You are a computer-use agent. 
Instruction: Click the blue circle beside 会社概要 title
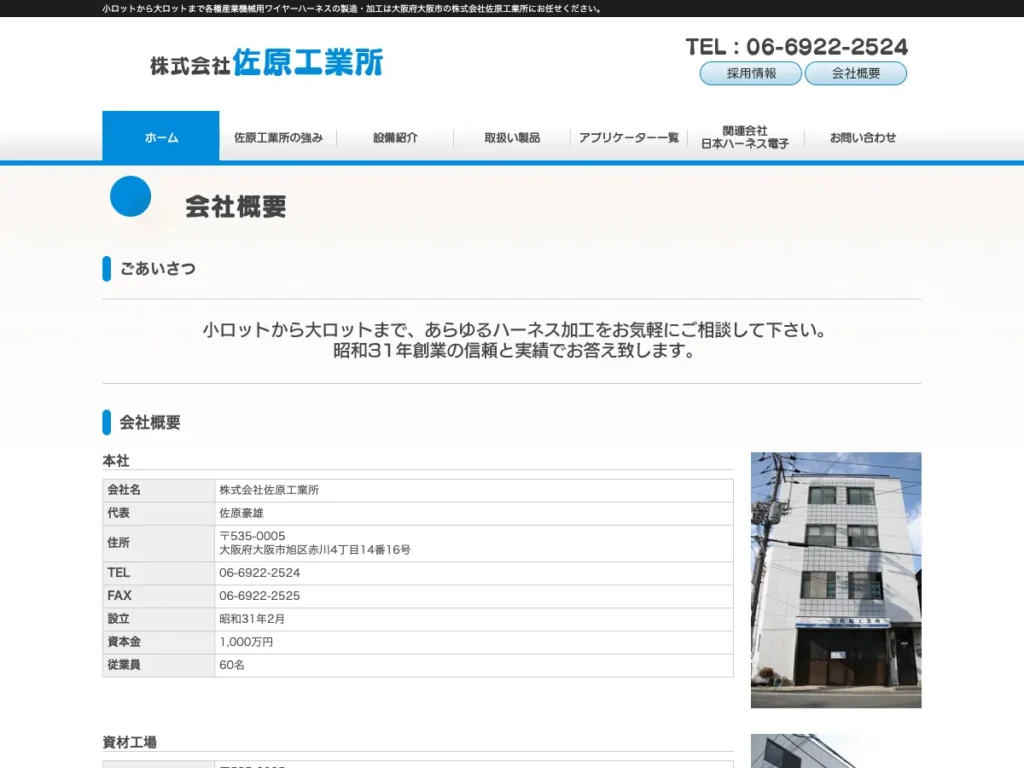tap(131, 196)
